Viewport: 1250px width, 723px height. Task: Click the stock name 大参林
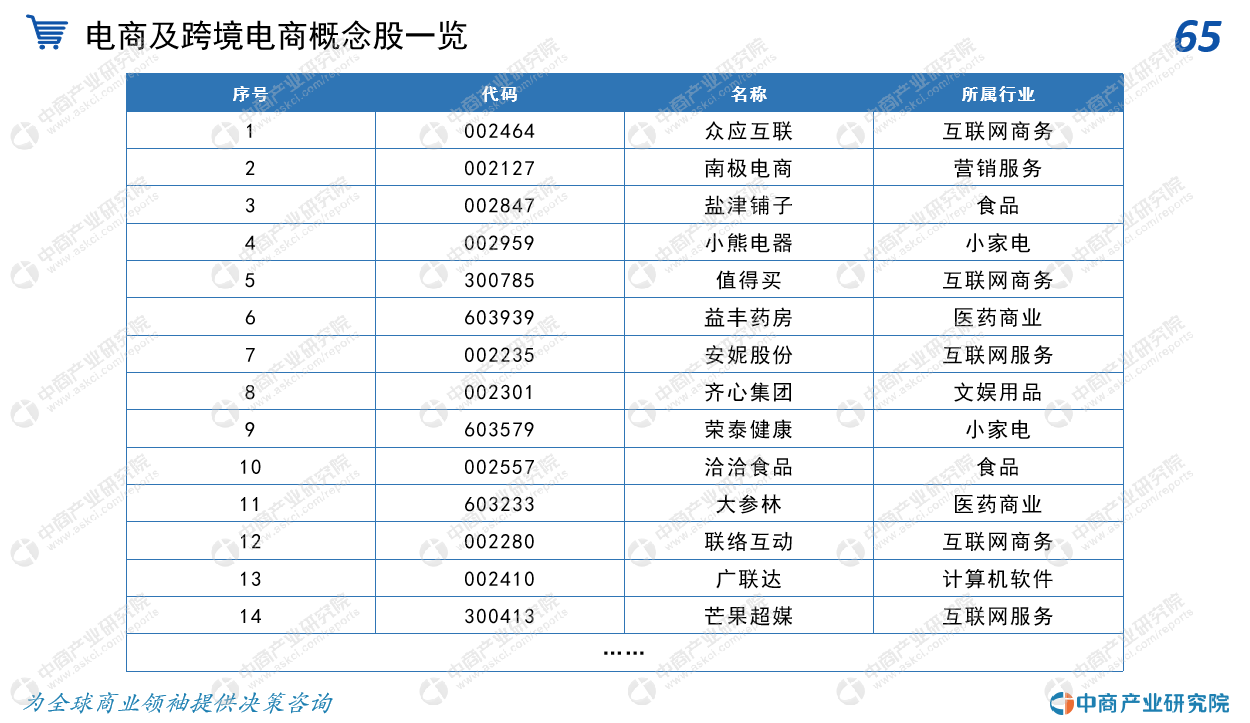(x=748, y=504)
